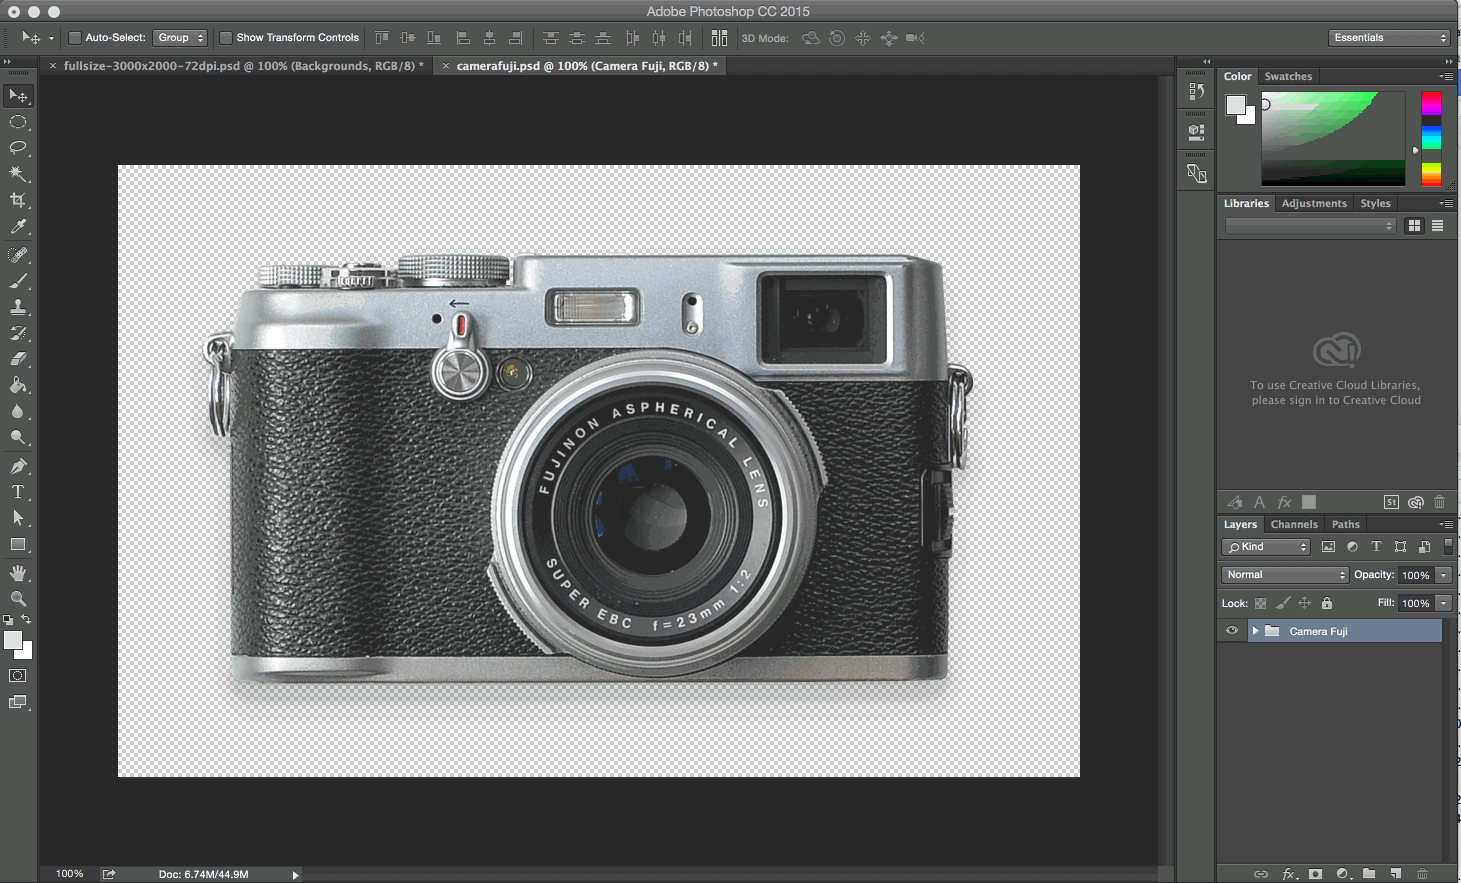Select the Eyedropper tool
The image size is (1461, 883).
point(18,226)
